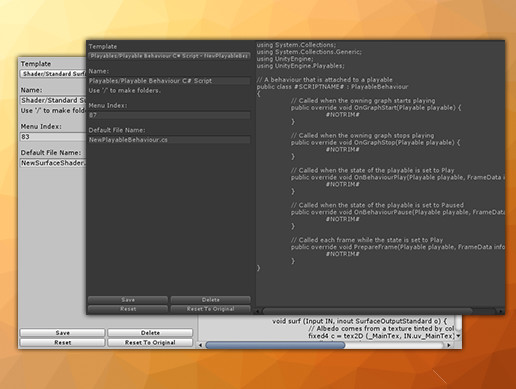The height and width of the screenshot is (389, 516).
Task: Click the OnBehaviourPlay method line
Action: tap(398, 177)
